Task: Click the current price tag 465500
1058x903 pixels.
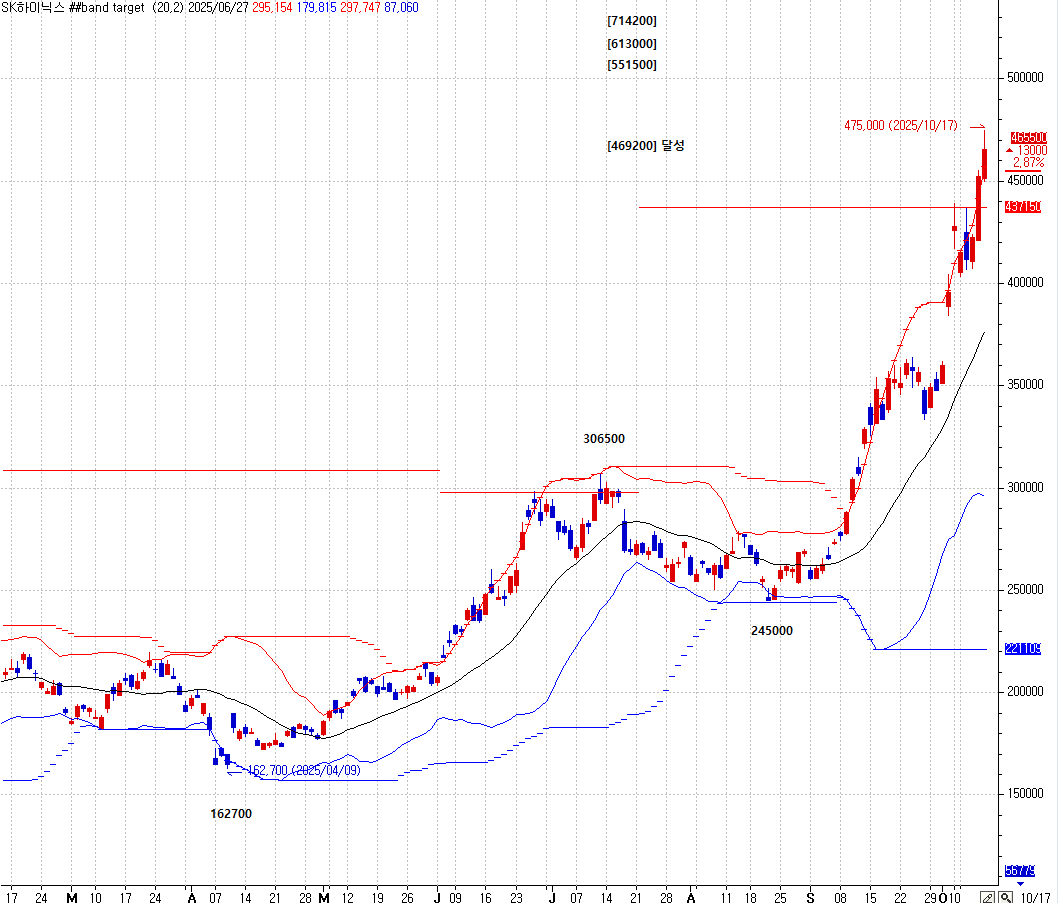Action: coord(1027,137)
